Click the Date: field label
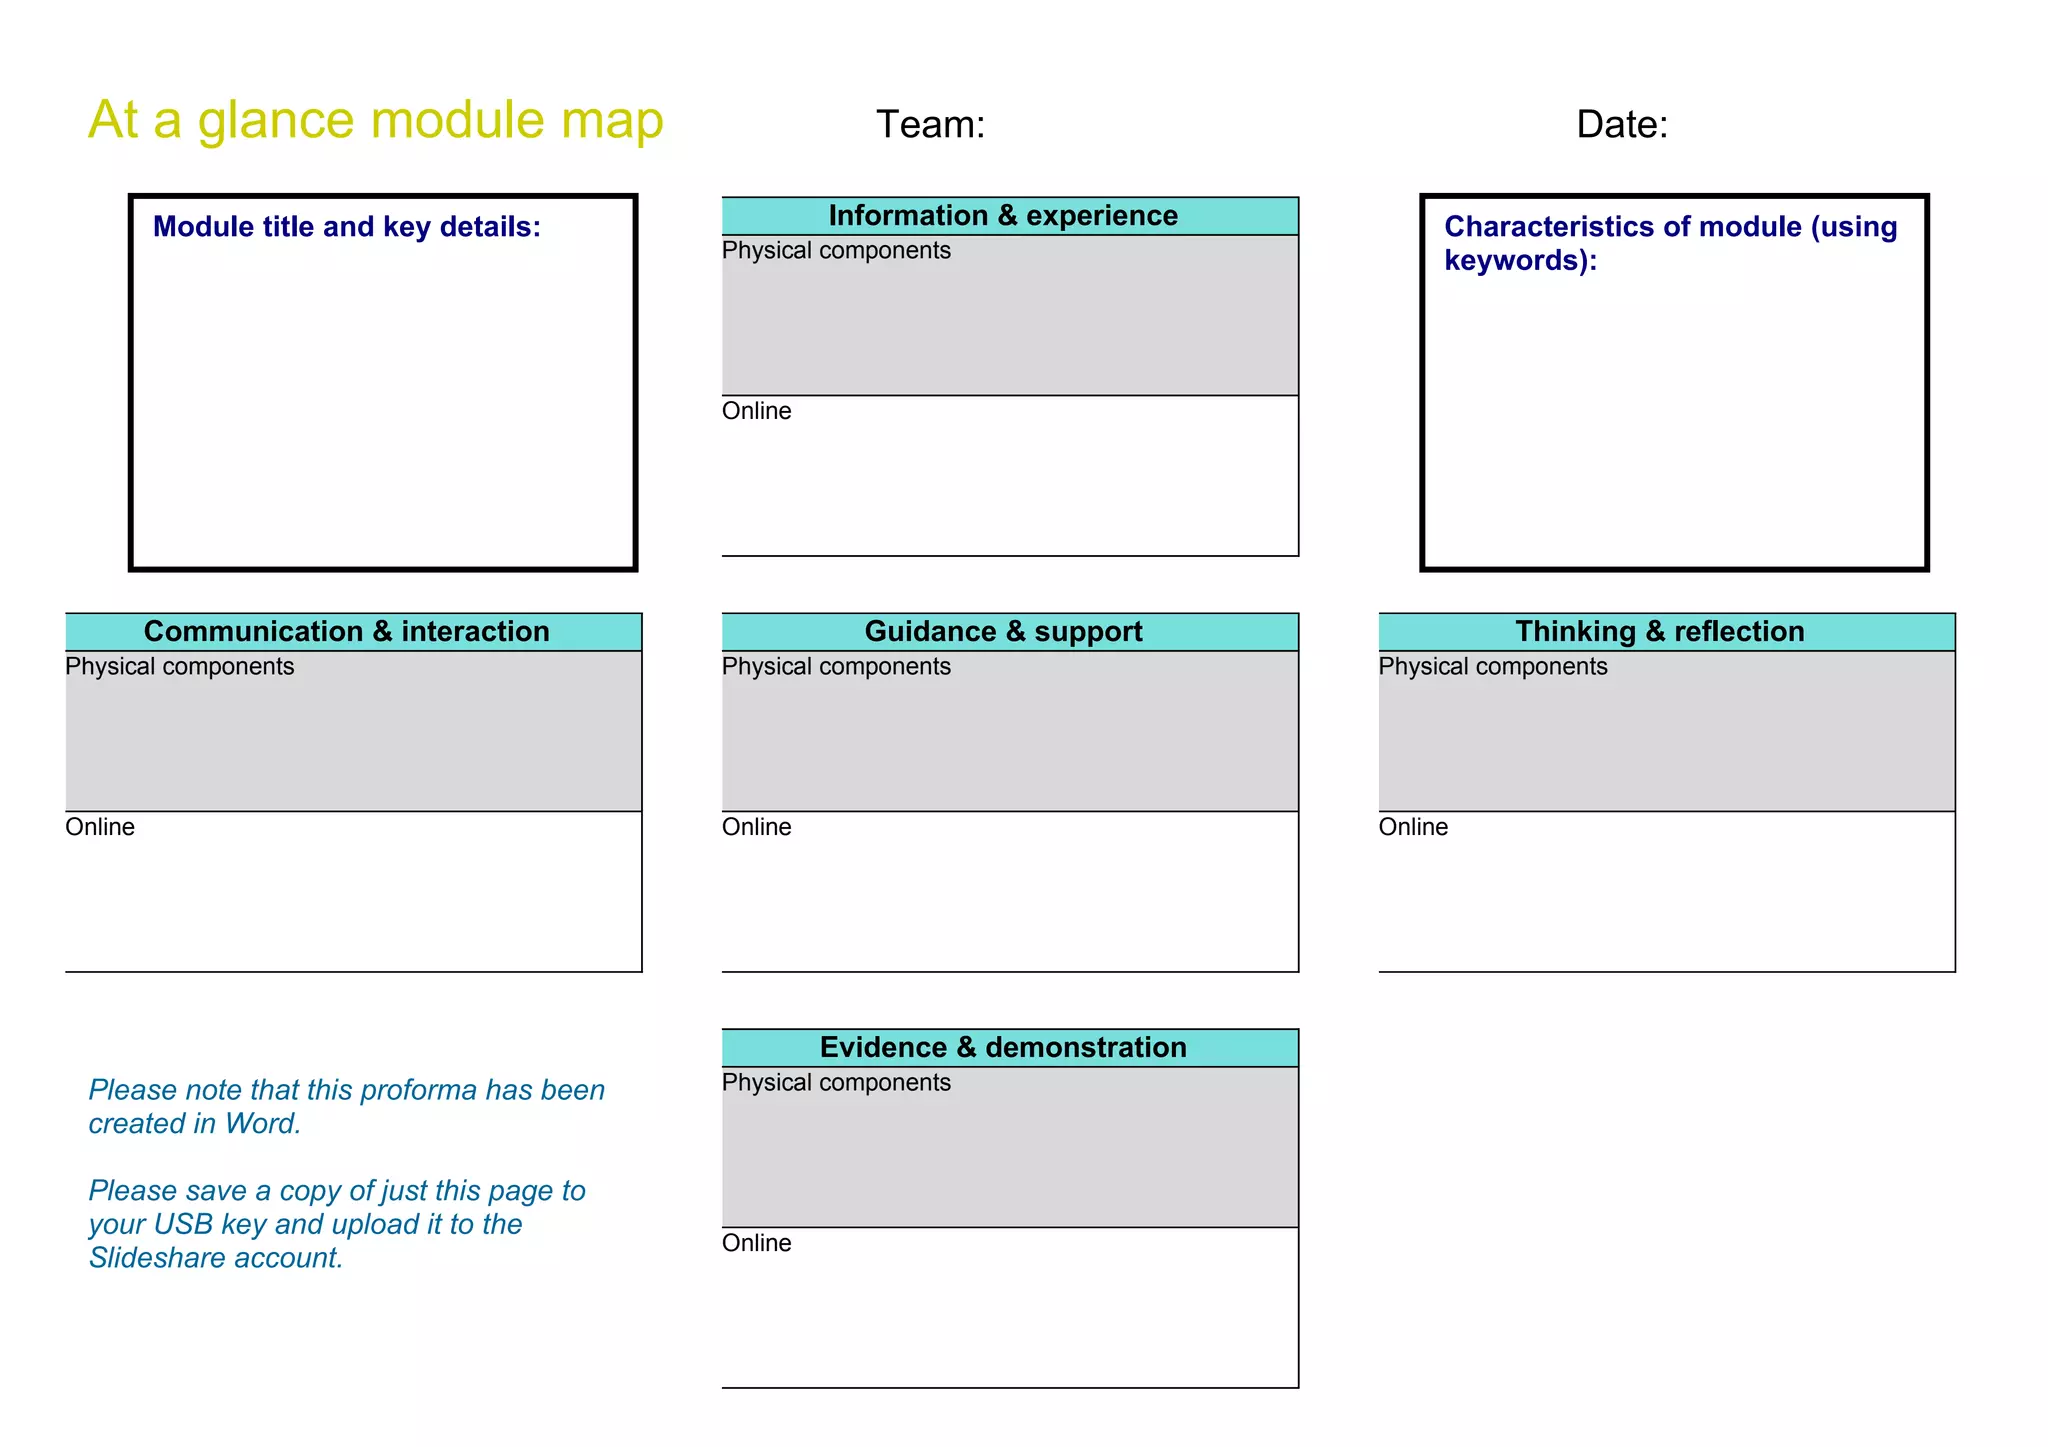This screenshot has height=1447, width=2048. 1621,125
